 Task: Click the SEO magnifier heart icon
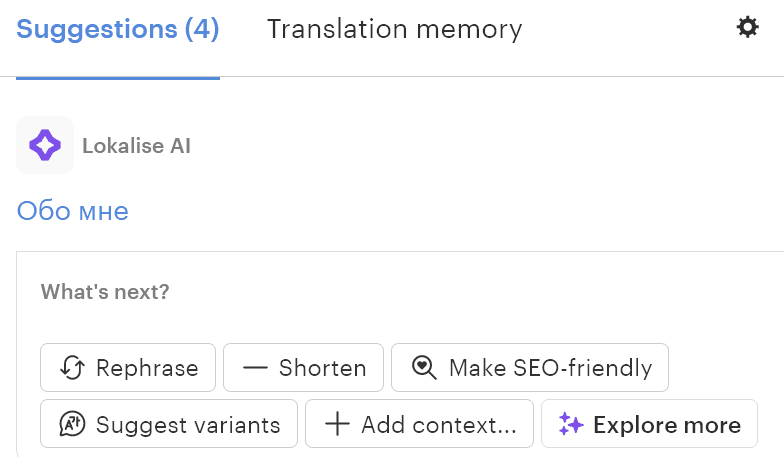tap(424, 368)
